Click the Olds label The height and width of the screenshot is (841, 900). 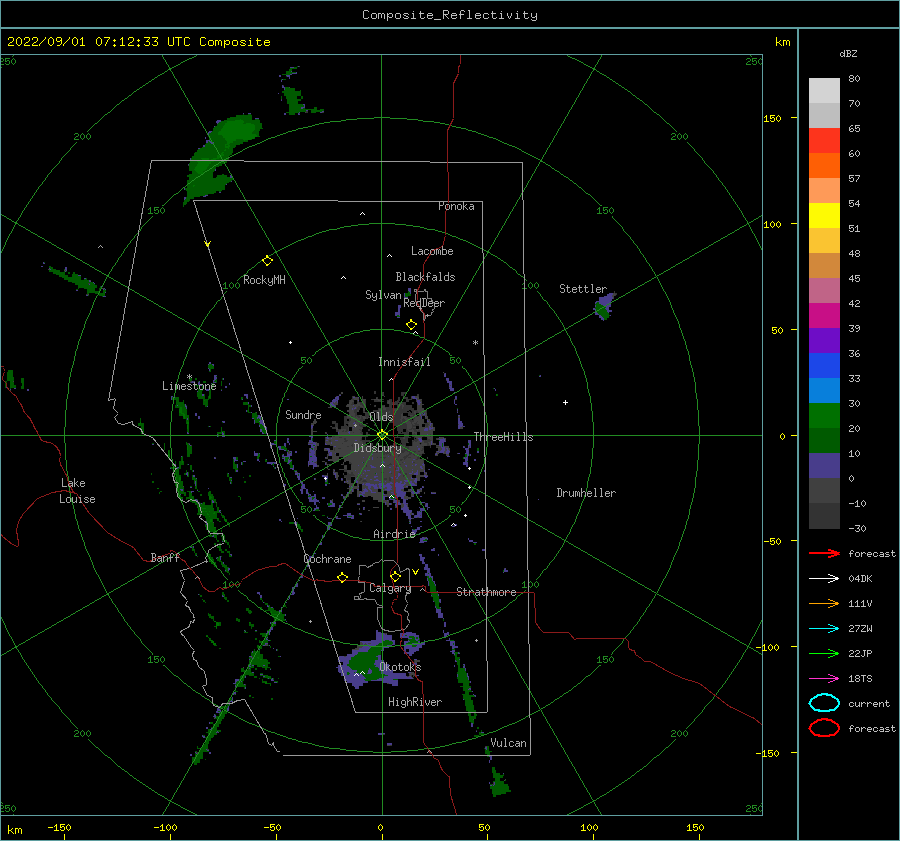coord(381,417)
